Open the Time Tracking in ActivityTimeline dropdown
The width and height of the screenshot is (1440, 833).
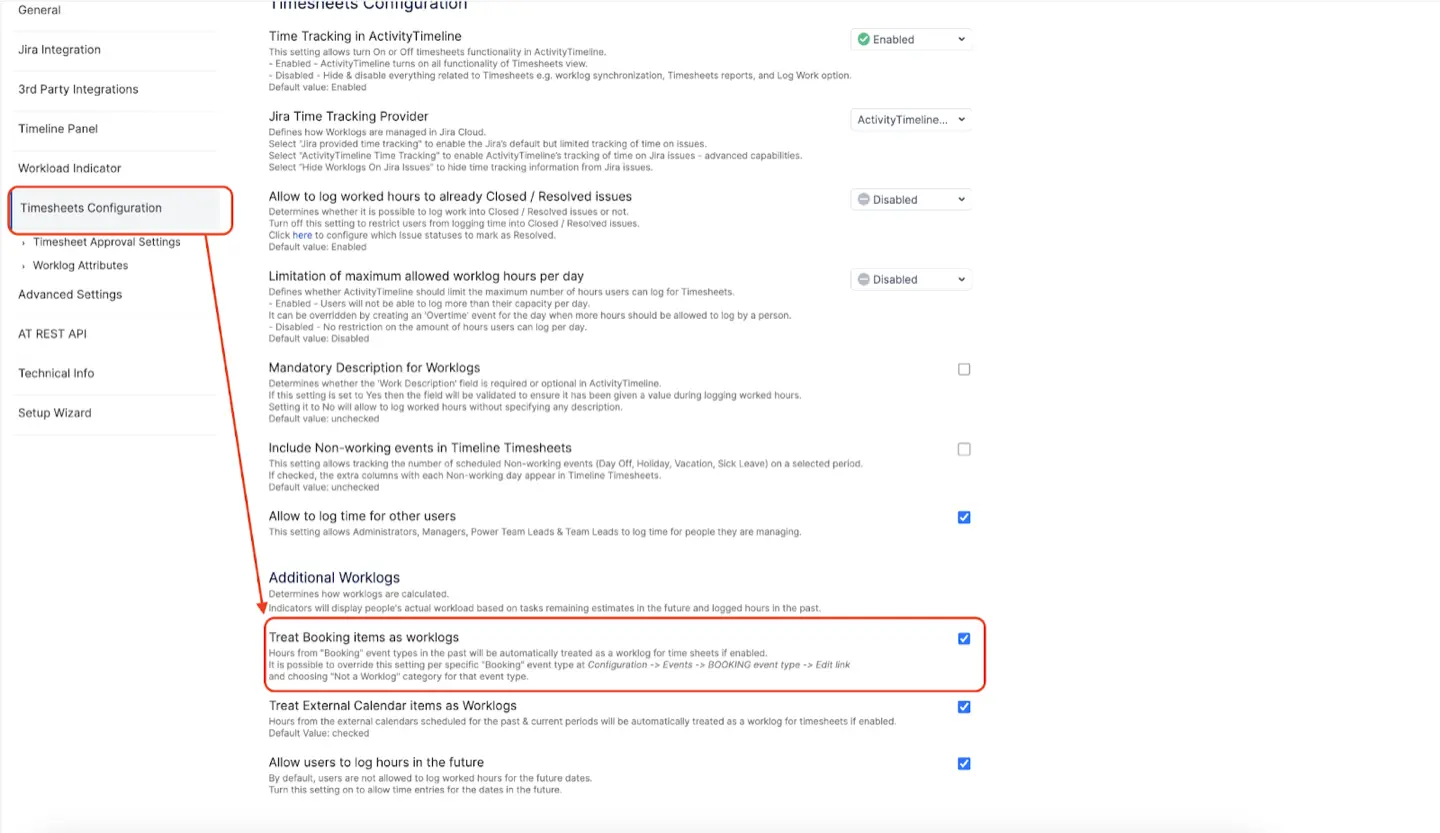[x=910, y=39]
